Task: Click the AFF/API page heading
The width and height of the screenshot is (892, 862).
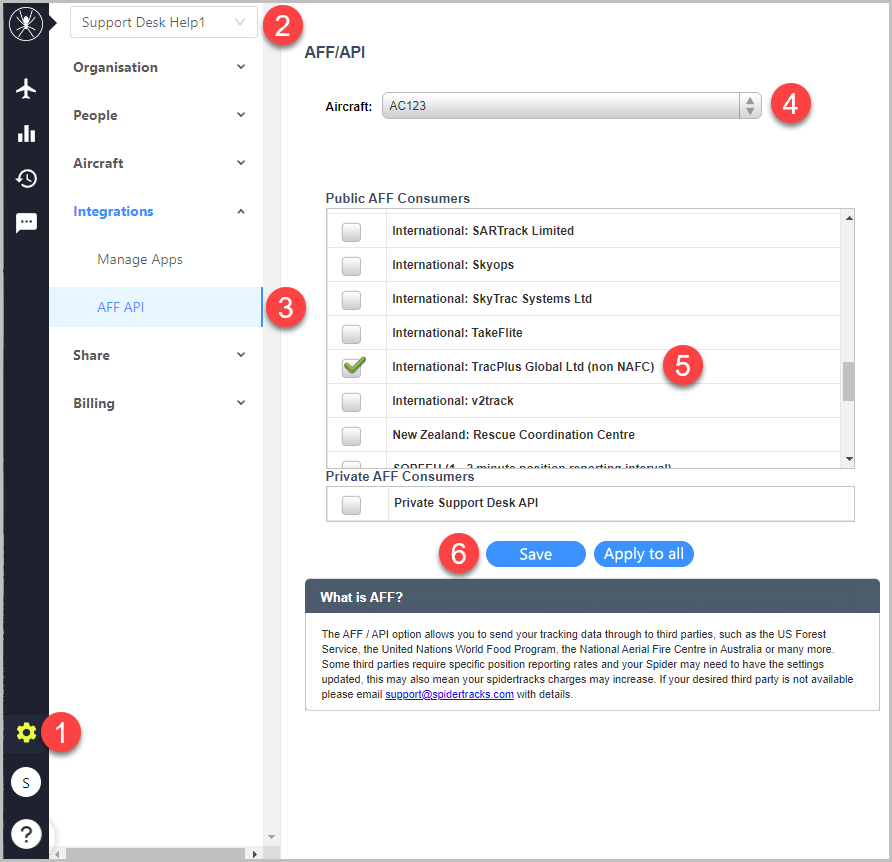Action: [334, 52]
